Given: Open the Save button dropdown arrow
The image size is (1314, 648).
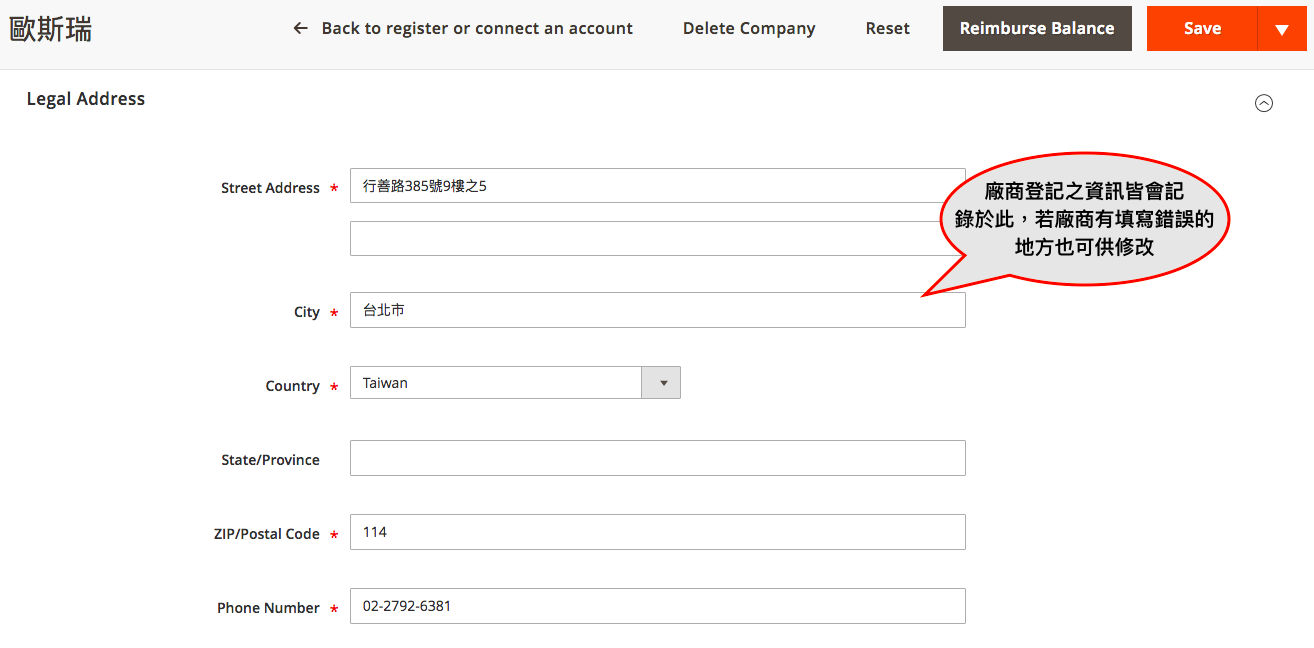Looking at the screenshot, I should (x=1282, y=29).
